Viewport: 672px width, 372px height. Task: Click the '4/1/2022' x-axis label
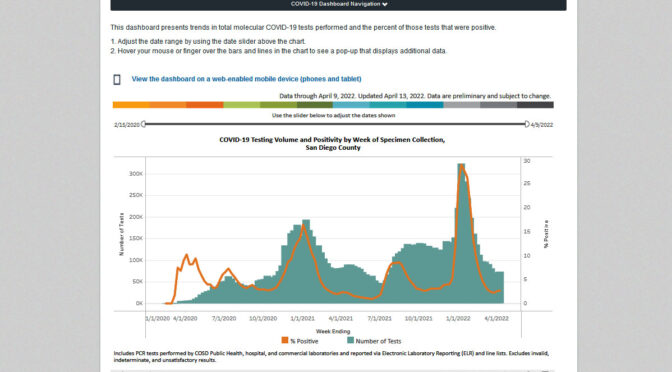tap(496, 318)
